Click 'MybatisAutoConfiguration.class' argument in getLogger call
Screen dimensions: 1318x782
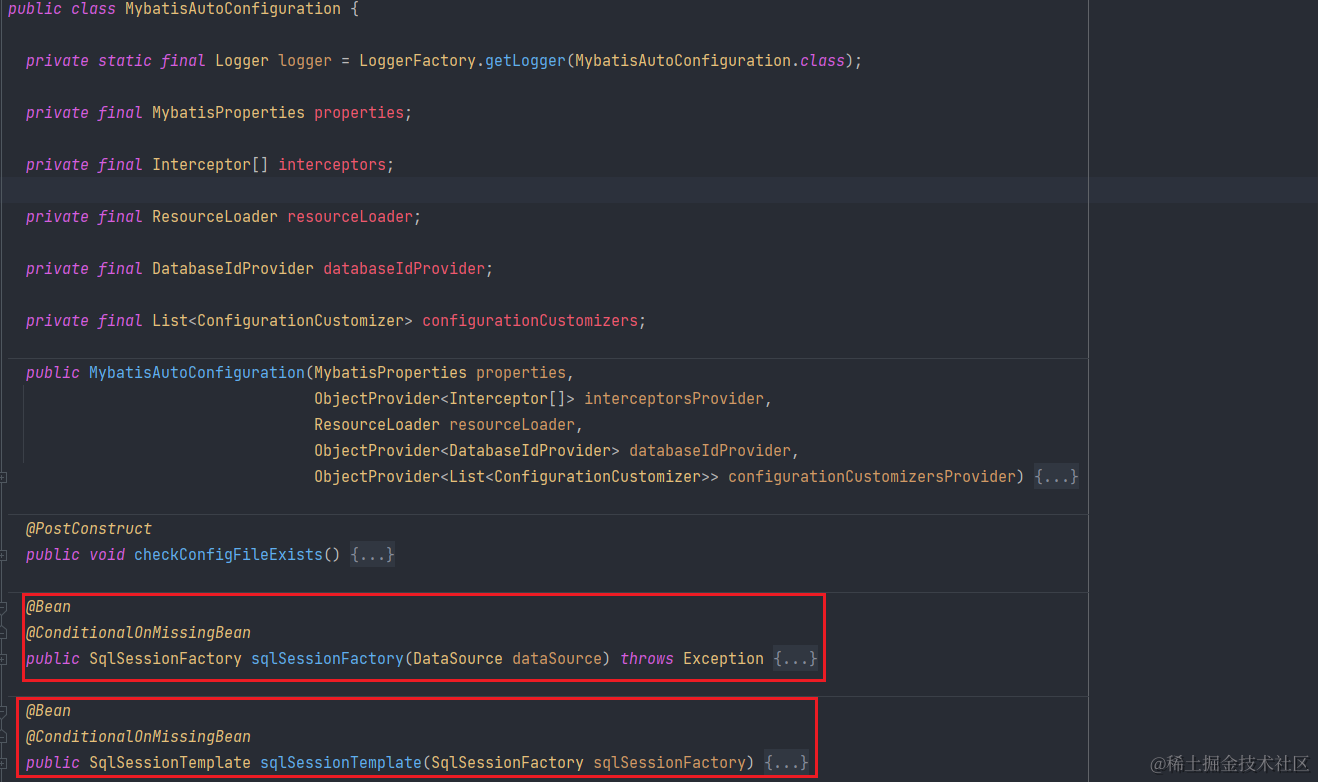[x=710, y=61]
